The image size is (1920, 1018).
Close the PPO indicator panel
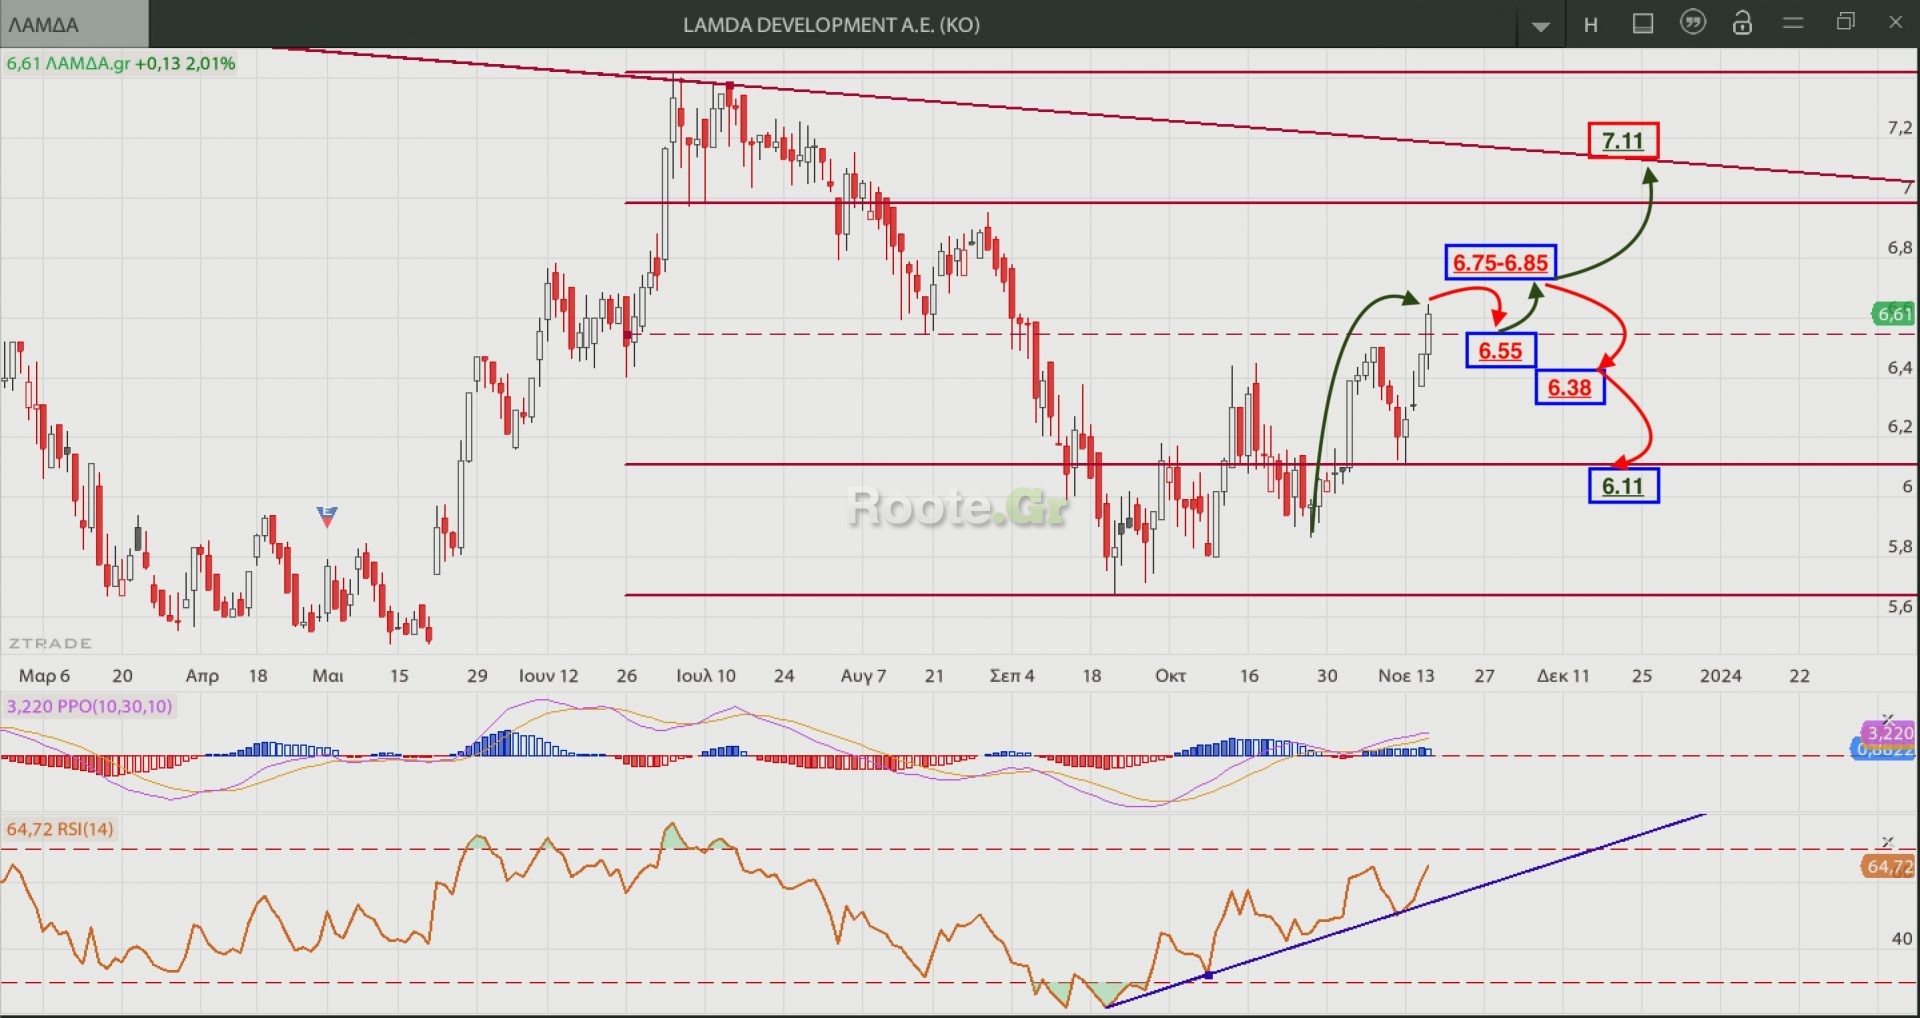1888,718
